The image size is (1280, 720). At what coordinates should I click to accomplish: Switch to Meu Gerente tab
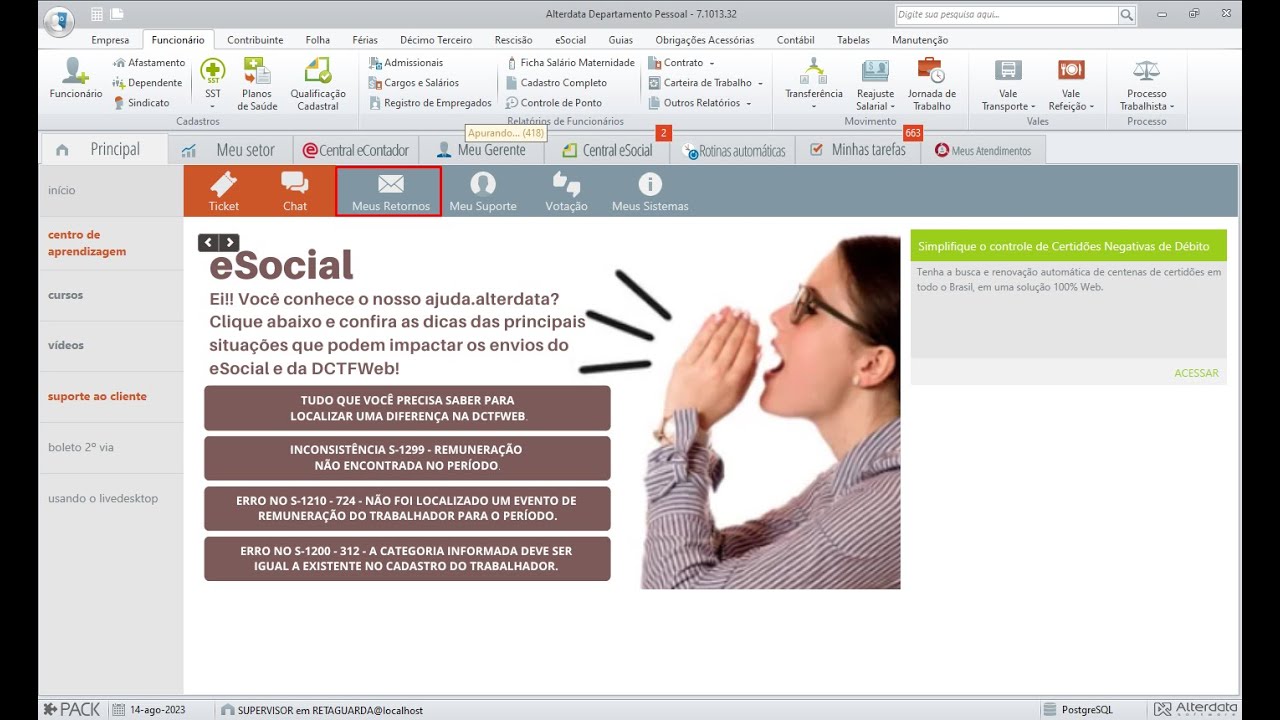click(x=481, y=150)
